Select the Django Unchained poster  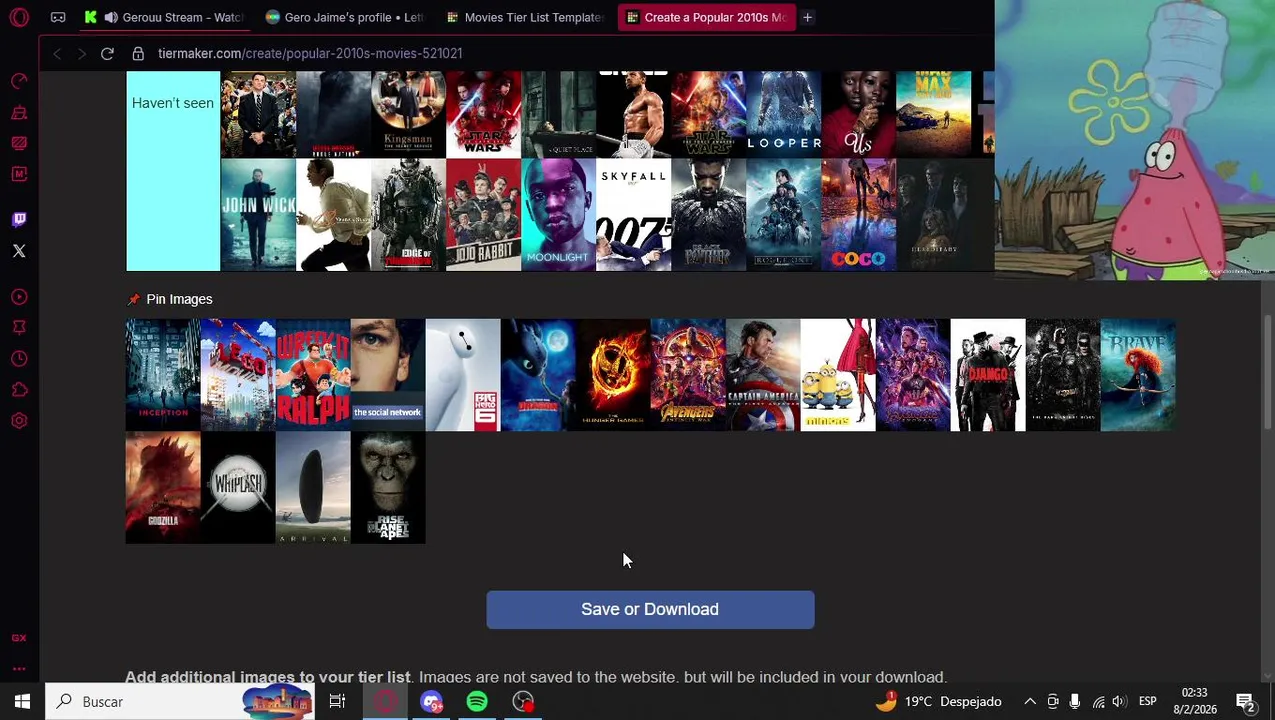click(x=988, y=375)
